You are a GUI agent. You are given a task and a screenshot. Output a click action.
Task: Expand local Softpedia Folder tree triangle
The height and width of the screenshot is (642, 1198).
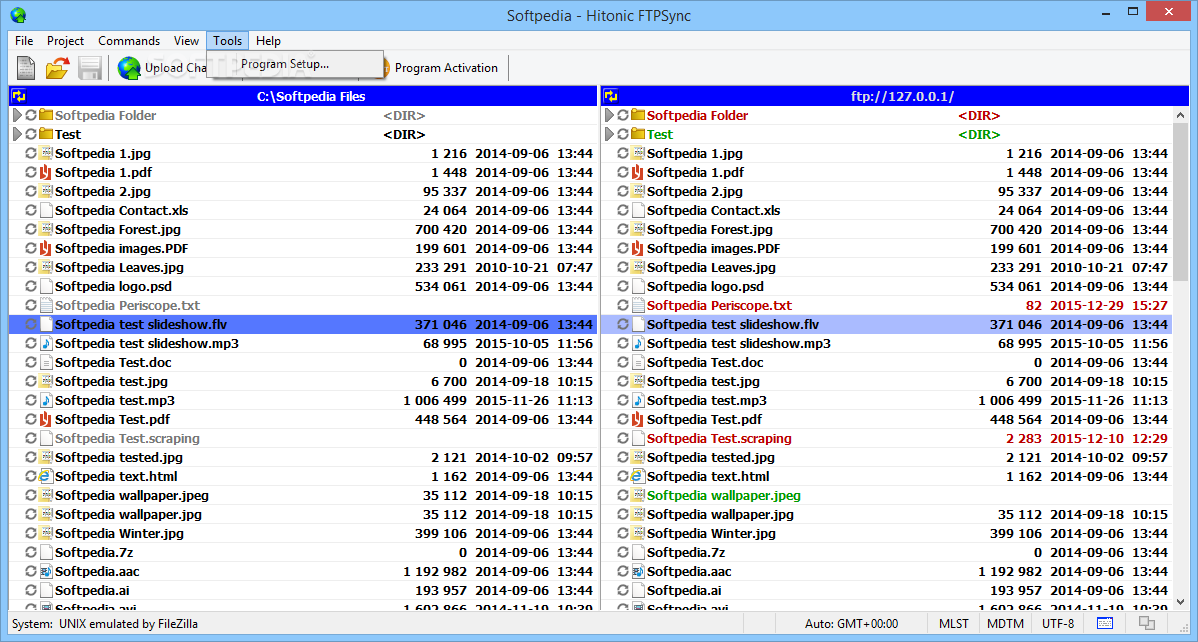pyautogui.click(x=17, y=115)
